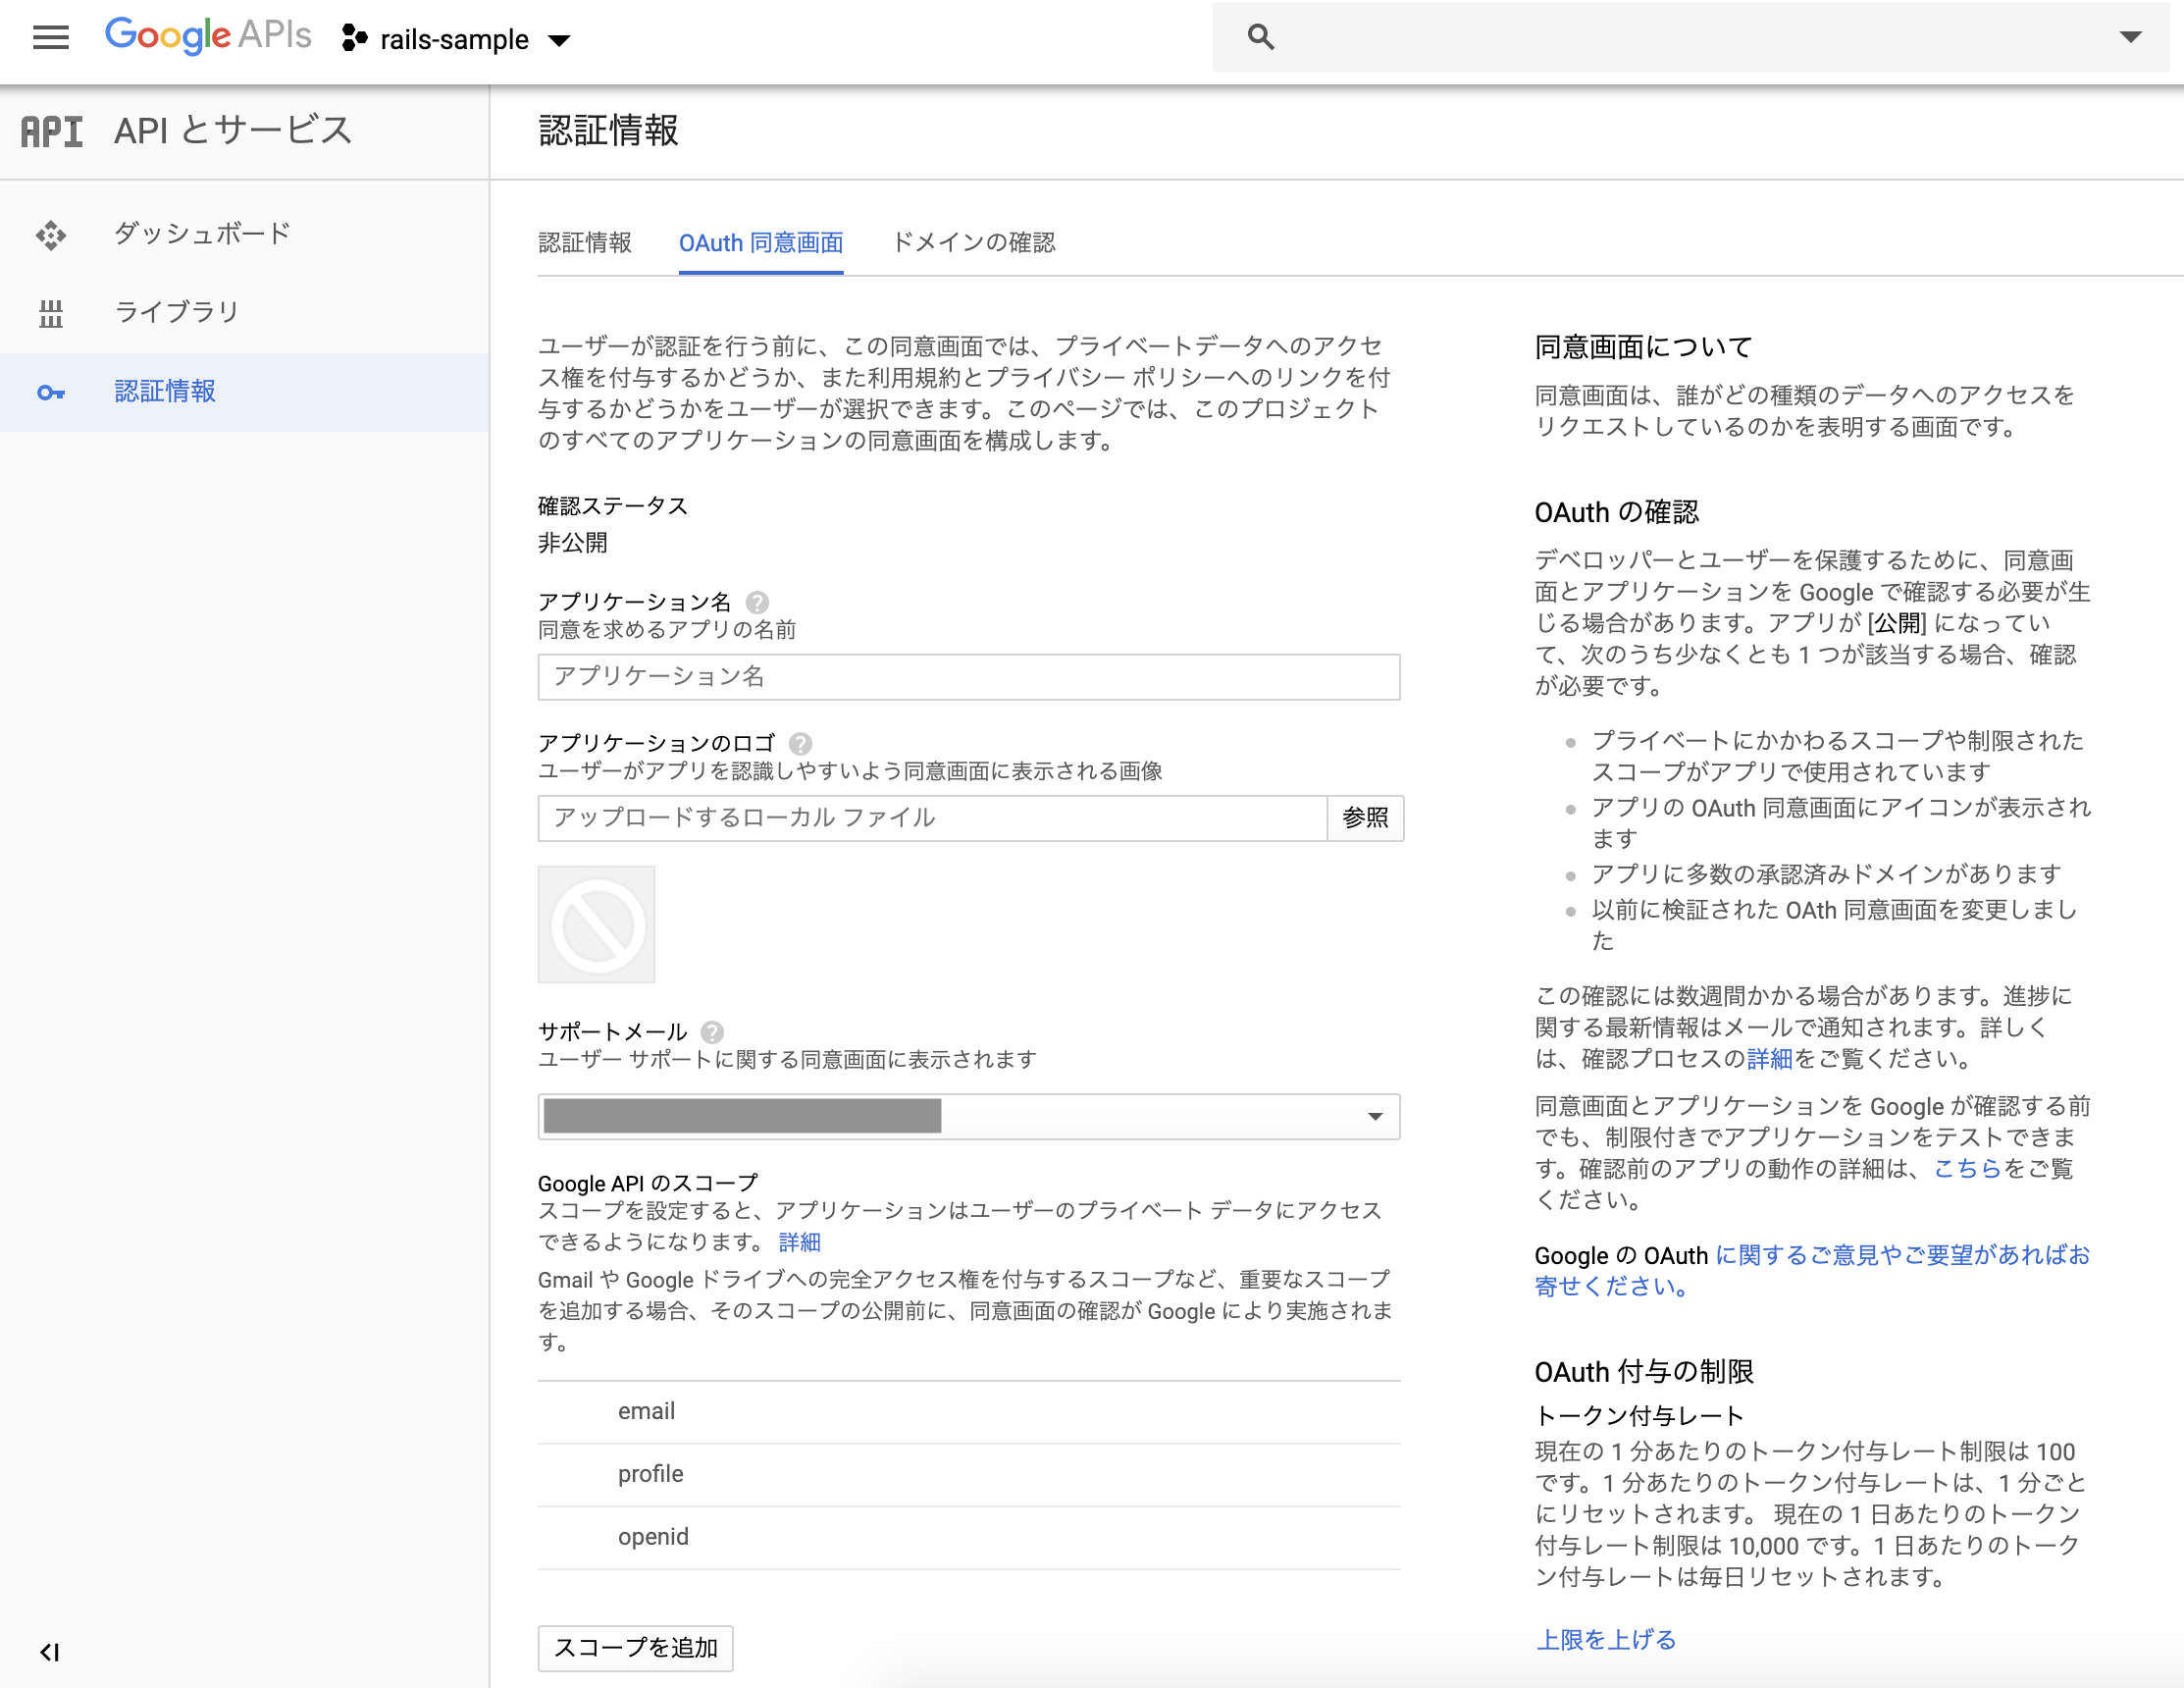Open the hamburger navigation menu
This screenshot has height=1688, width=2184.
coord(51,38)
